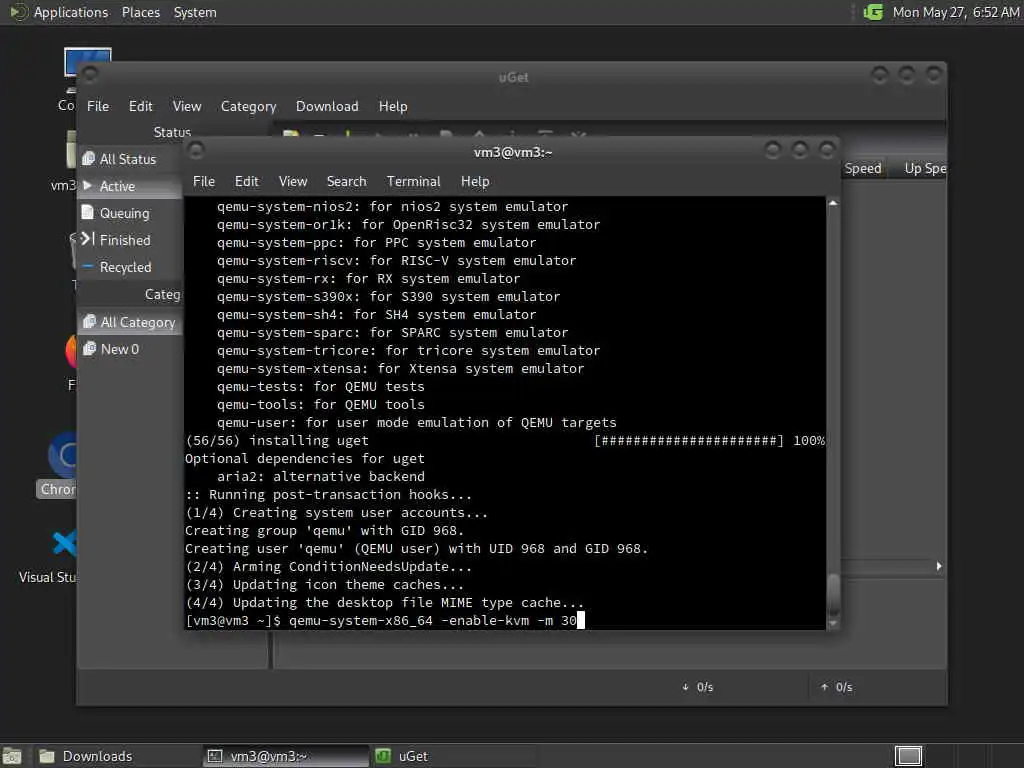Click the Finished status icon
Image resolution: width=1024 pixels, height=768 pixels.
tap(88, 239)
